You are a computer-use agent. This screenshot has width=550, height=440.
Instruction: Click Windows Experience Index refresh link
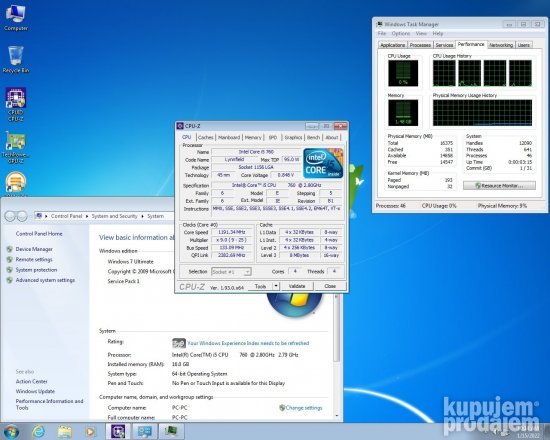[x=248, y=343]
